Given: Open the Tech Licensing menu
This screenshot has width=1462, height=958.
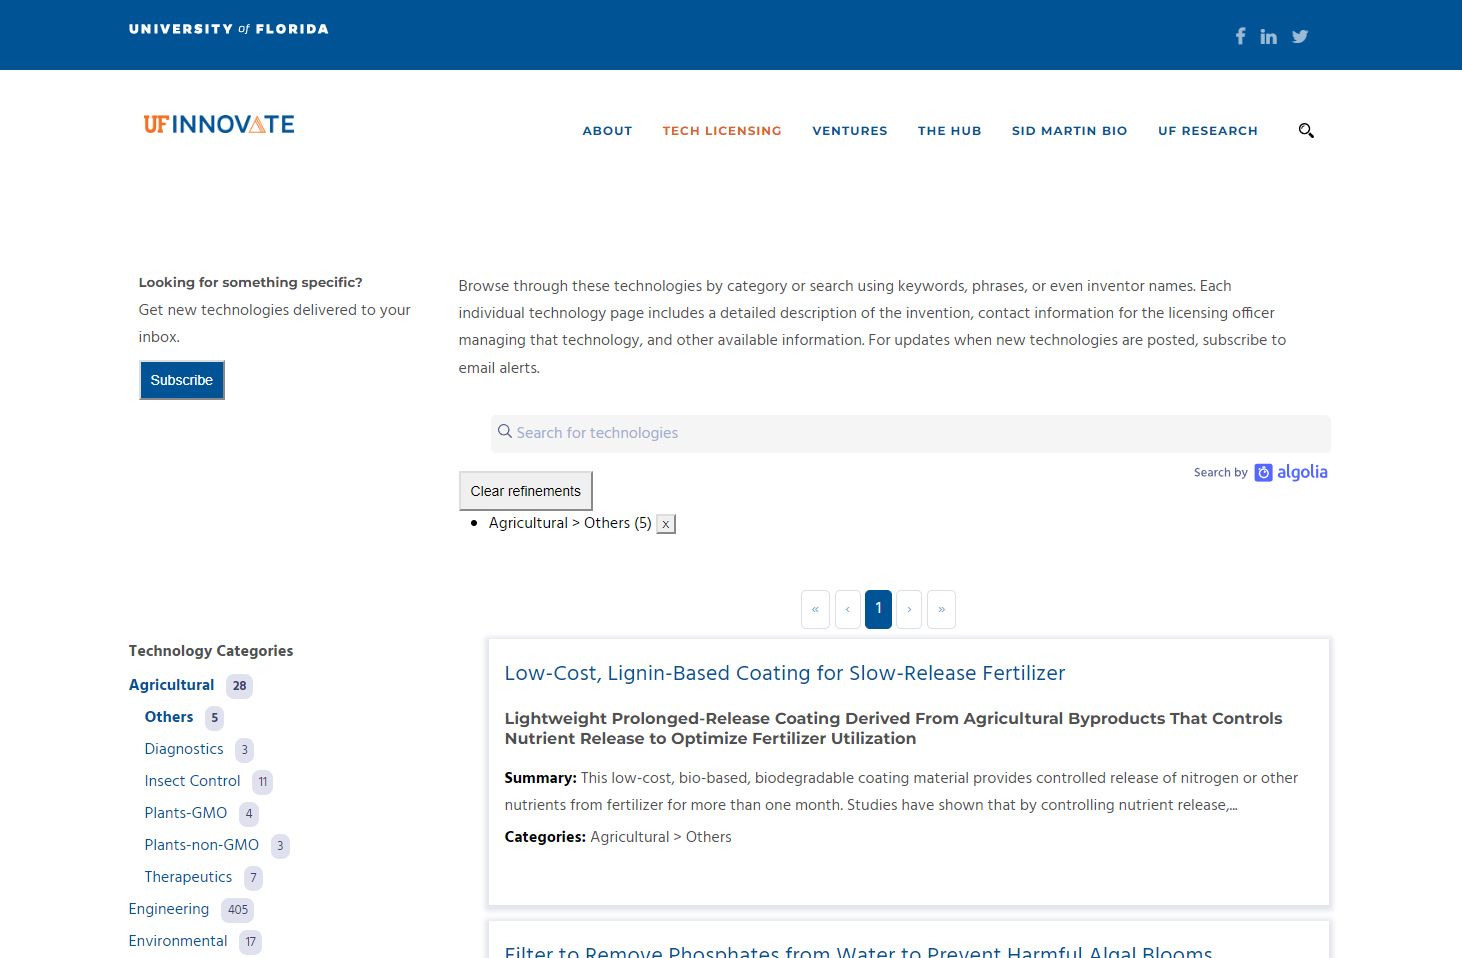Looking at the screenshot, I should 721,131.
